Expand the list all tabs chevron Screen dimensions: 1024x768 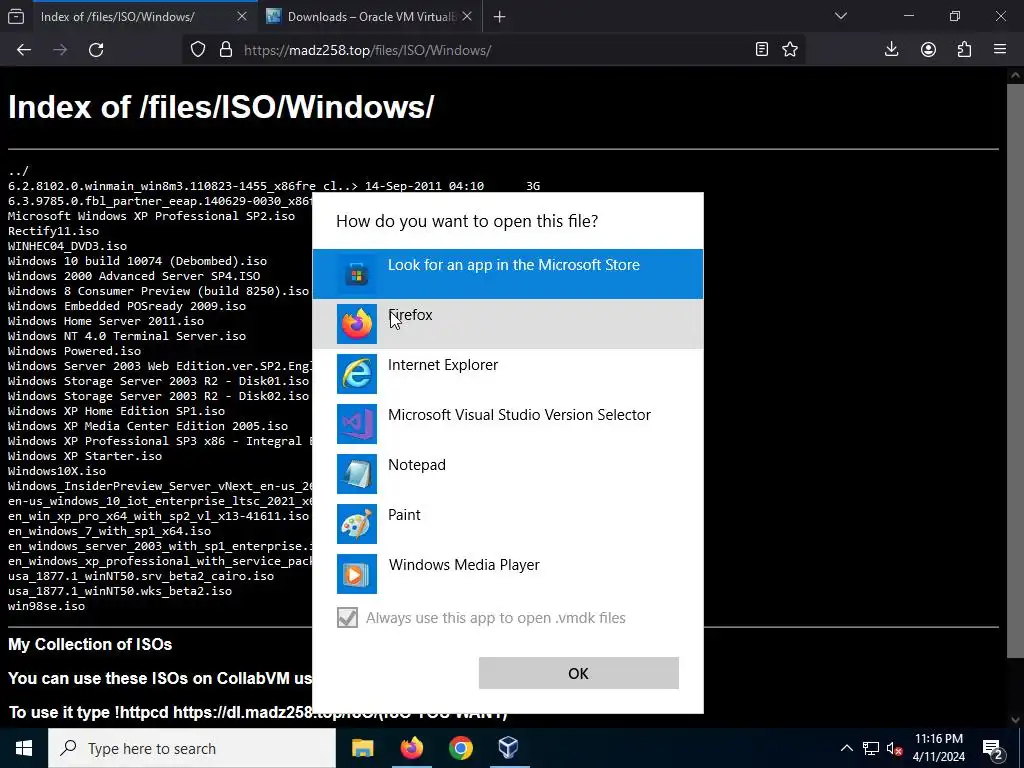(x=841, y=16)
